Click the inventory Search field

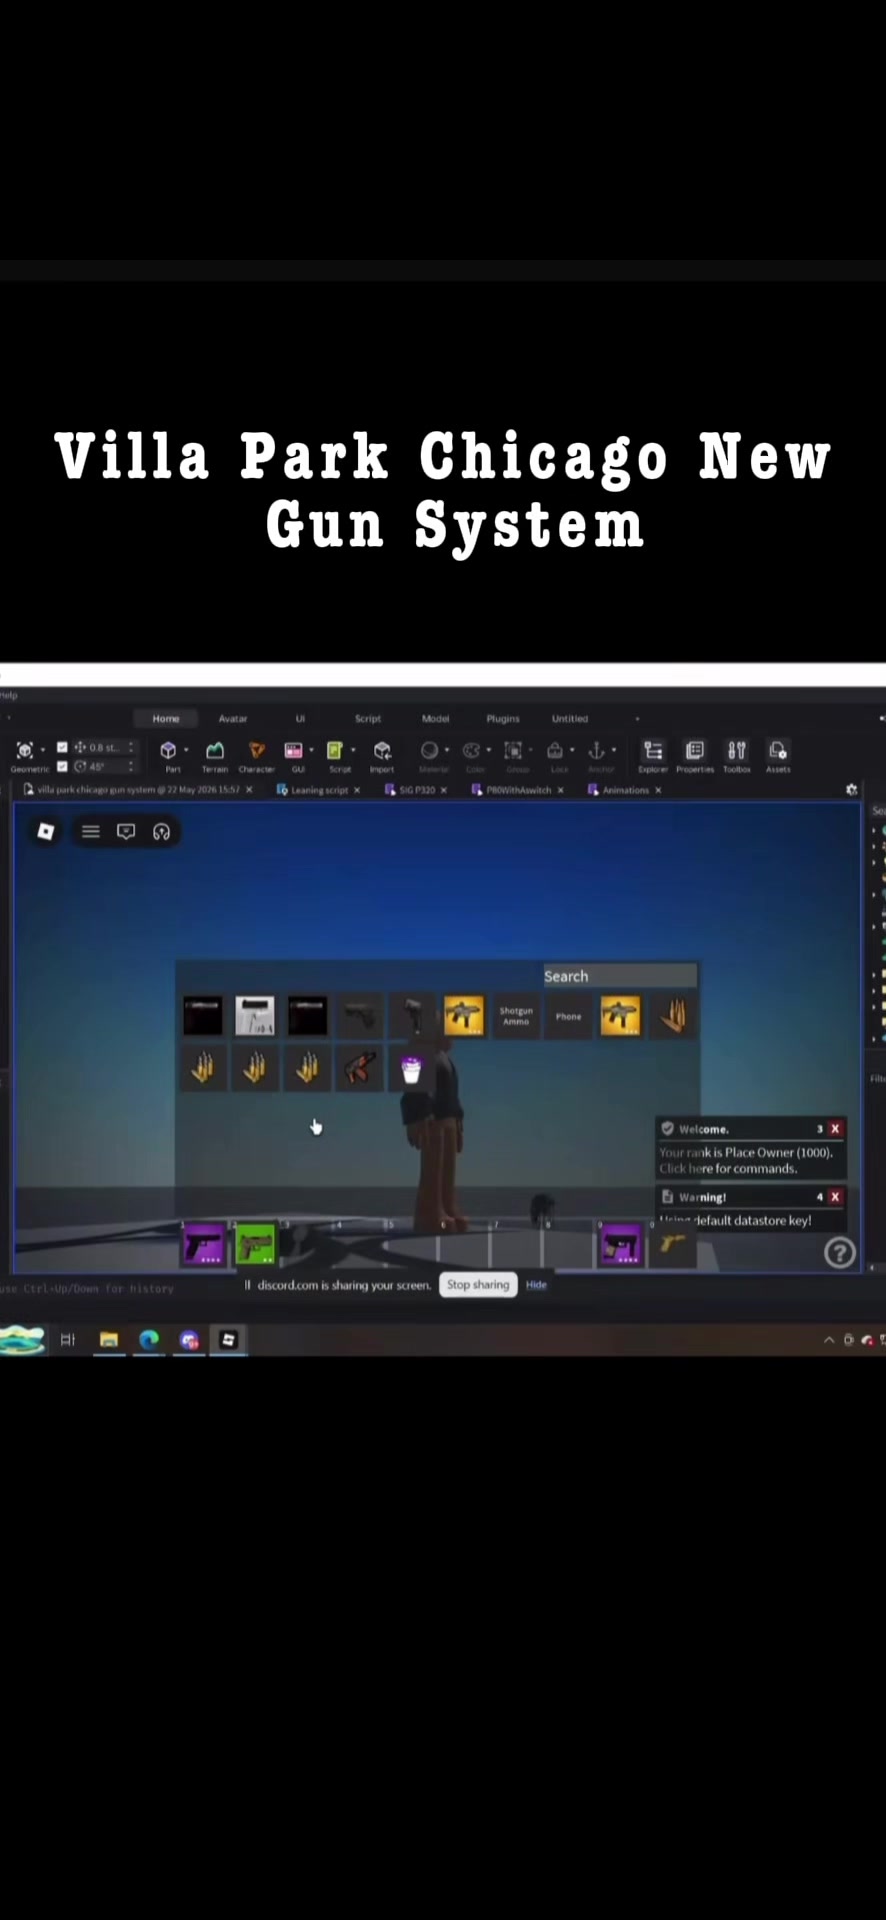(x=620, y=976)
